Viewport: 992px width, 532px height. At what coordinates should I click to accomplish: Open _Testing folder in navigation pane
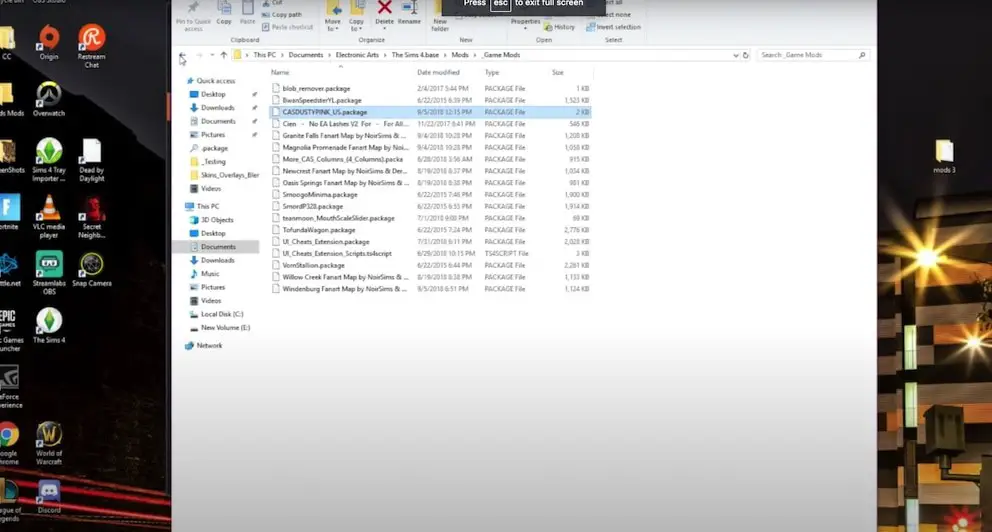pyautogui.click(x=213, y=161)
